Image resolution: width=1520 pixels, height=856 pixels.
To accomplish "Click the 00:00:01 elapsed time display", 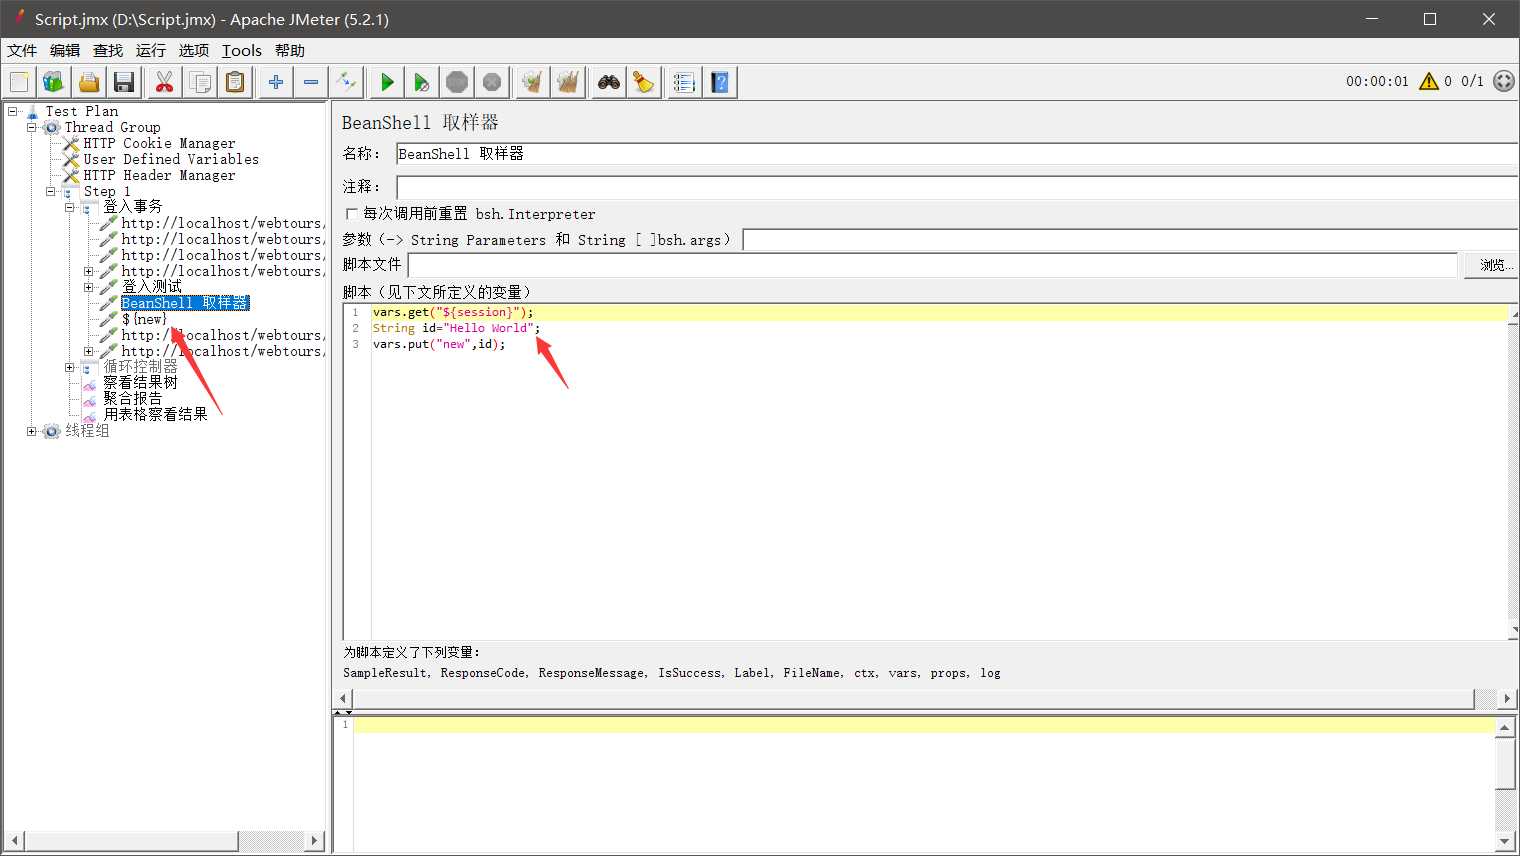I will 1377,81.
